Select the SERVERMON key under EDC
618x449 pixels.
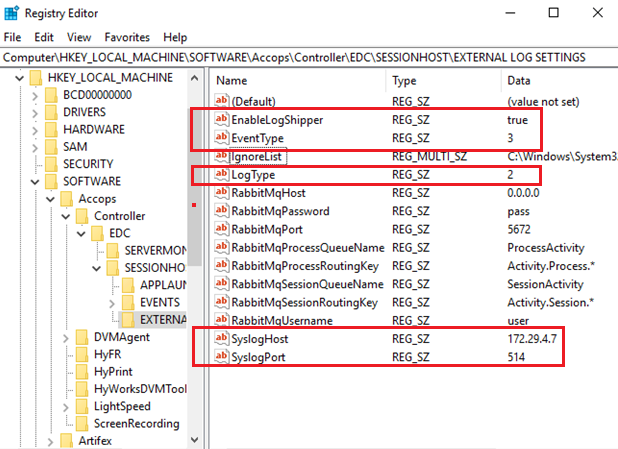tap(155, 250)
